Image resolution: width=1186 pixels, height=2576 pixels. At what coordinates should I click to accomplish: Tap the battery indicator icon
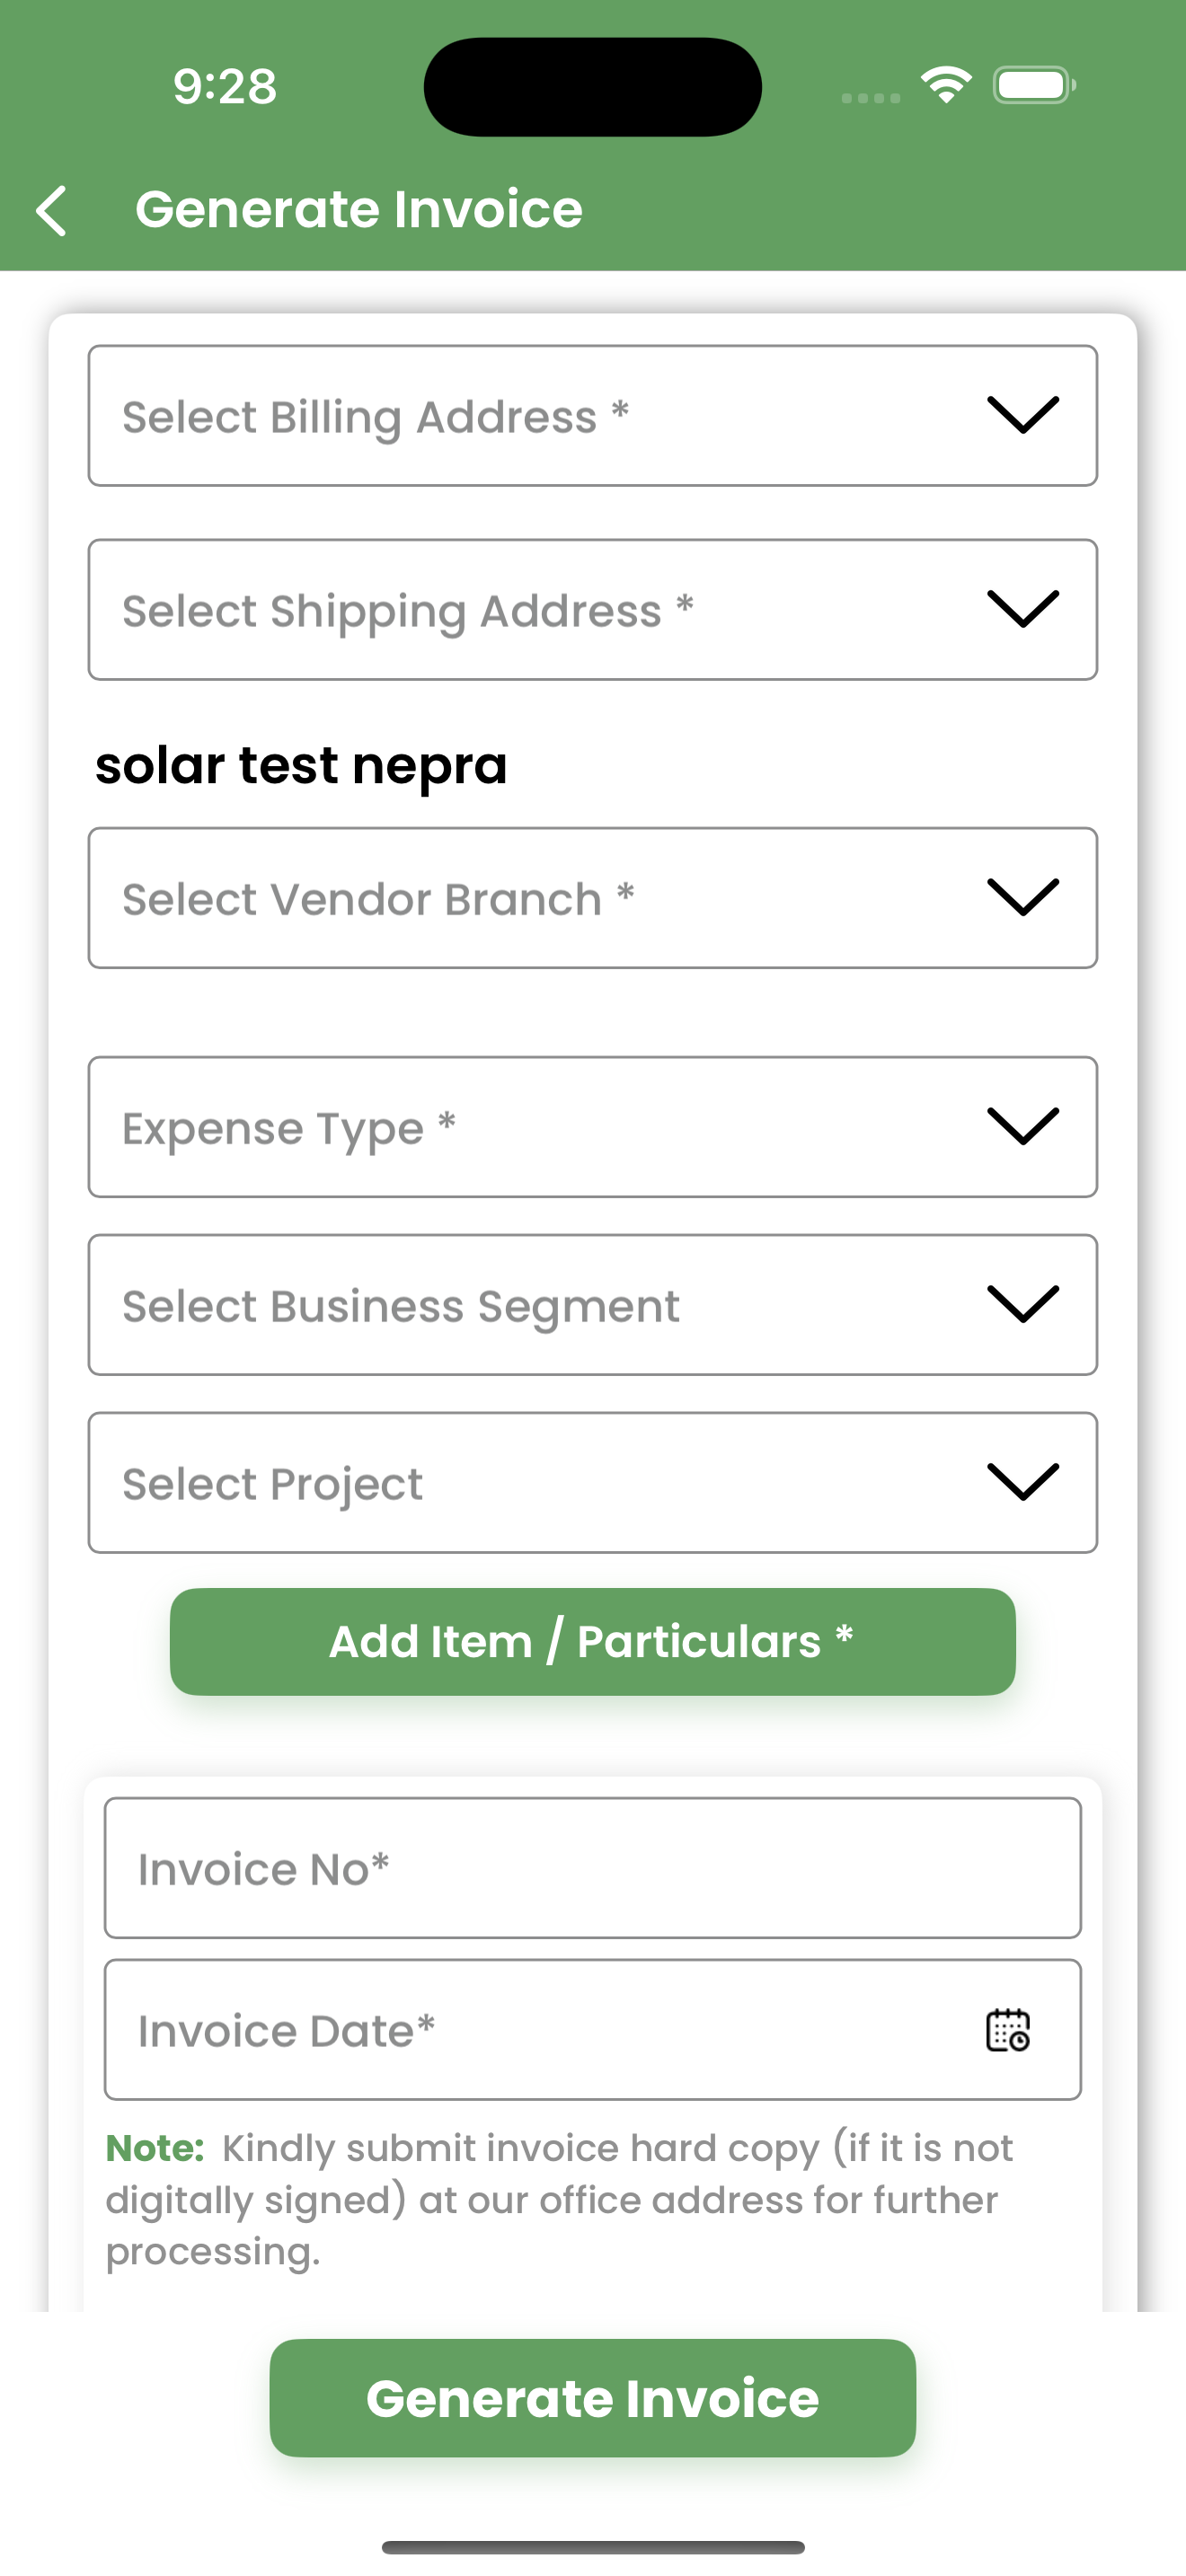coord(1034,85)
